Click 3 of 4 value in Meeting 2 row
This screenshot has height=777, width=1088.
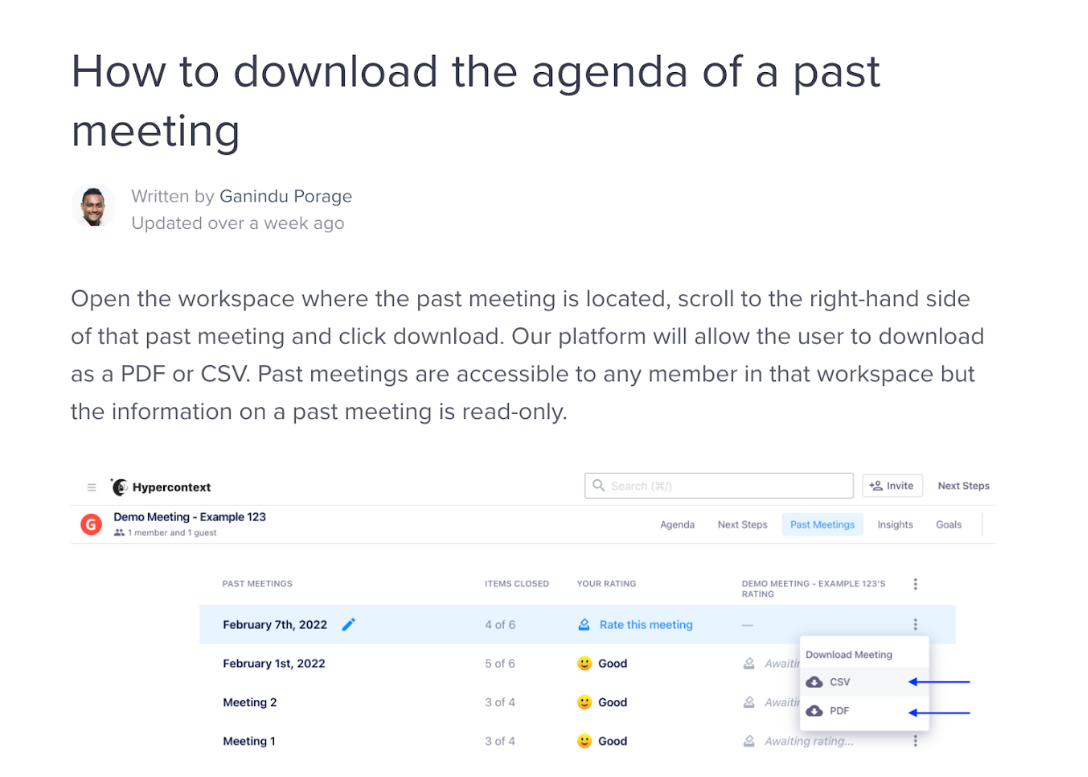tap(500, 702)
